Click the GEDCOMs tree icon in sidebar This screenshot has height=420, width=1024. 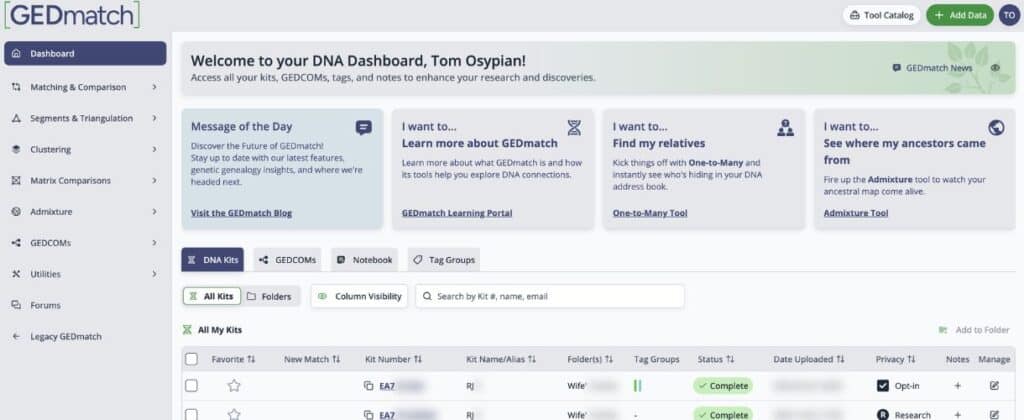(x=16, y=242)
